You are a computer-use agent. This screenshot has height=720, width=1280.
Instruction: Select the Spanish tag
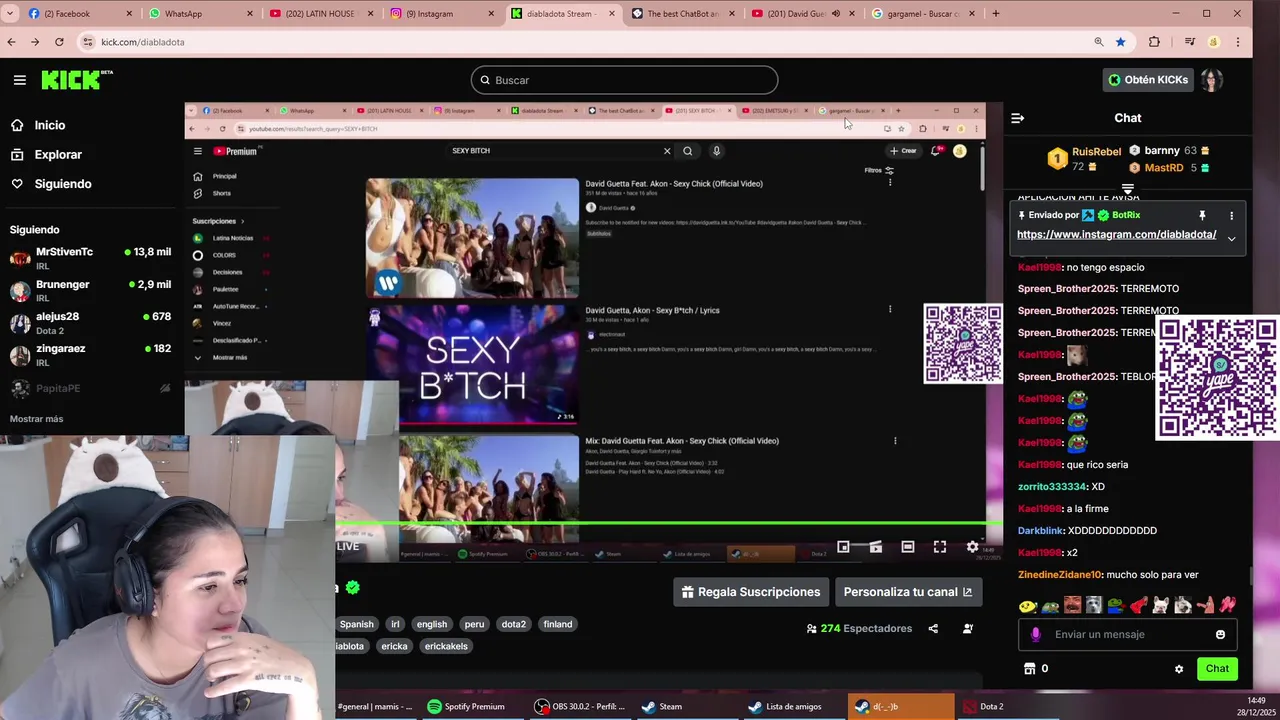(356, 624)
